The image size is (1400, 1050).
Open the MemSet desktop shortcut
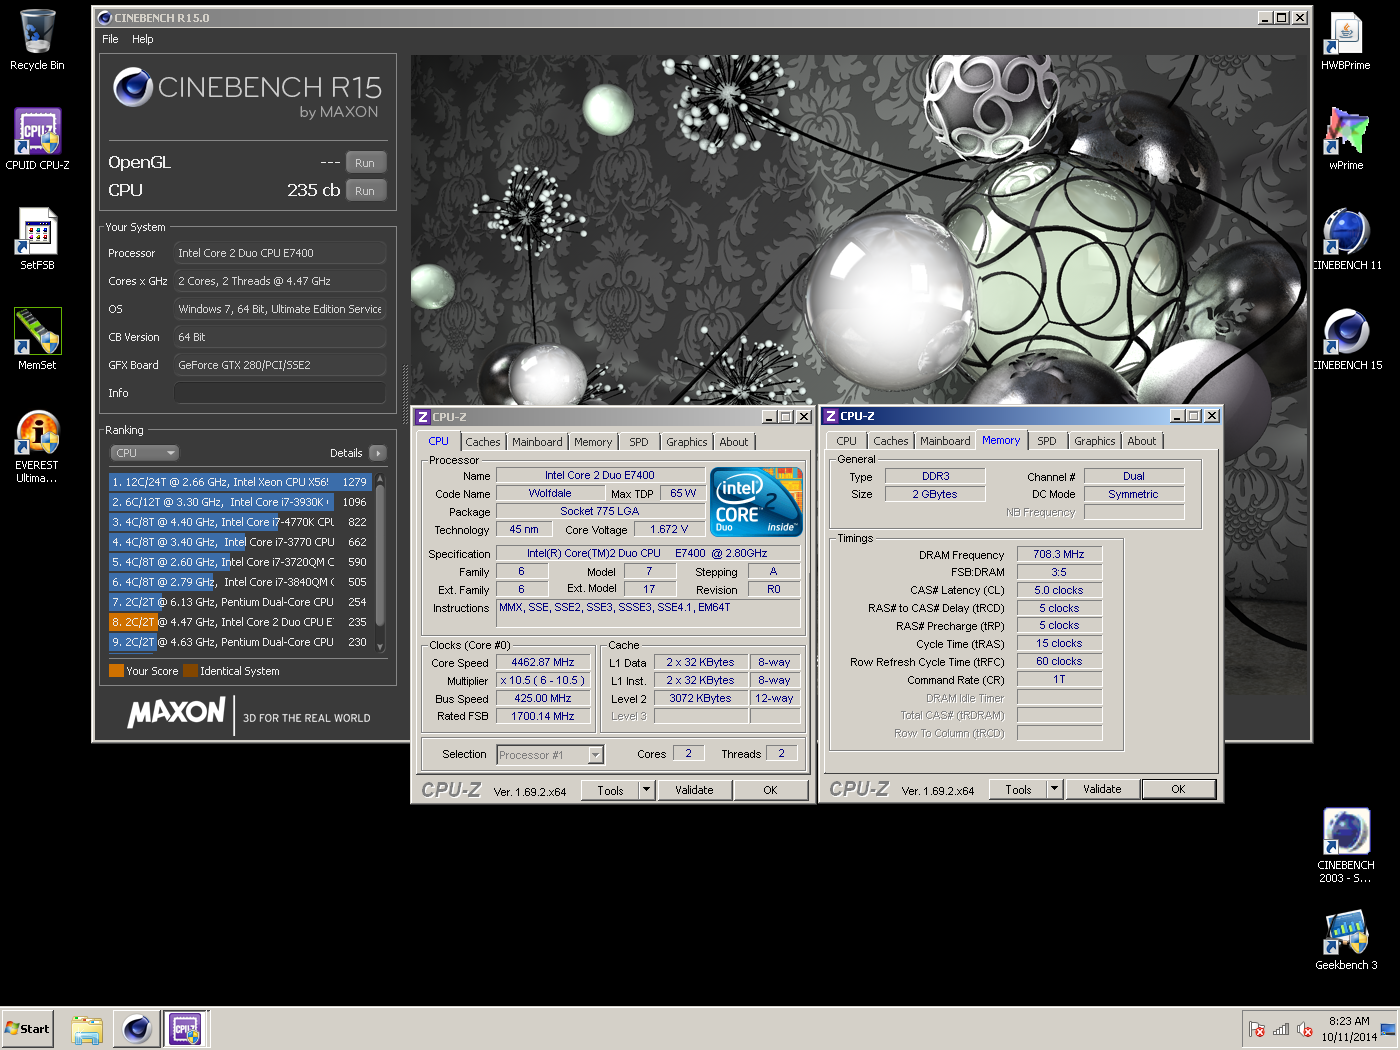(x=37, y=340)
